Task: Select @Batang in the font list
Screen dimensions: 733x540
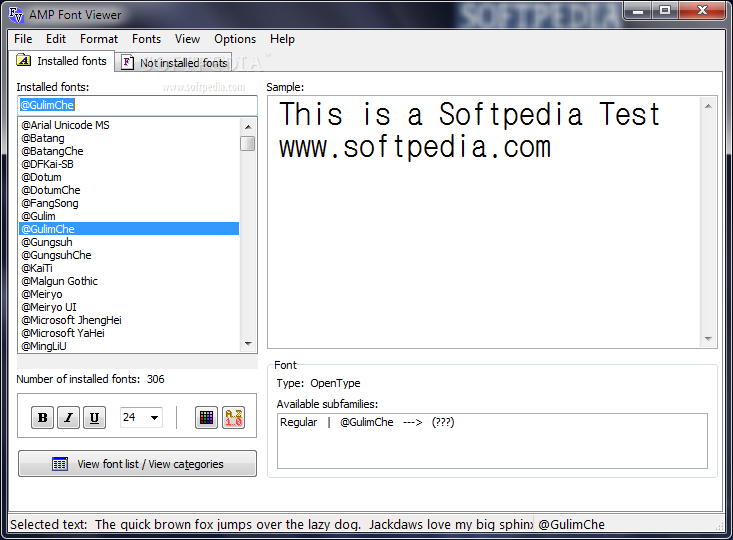Action: pyautogui.click(x=129, y=138)
